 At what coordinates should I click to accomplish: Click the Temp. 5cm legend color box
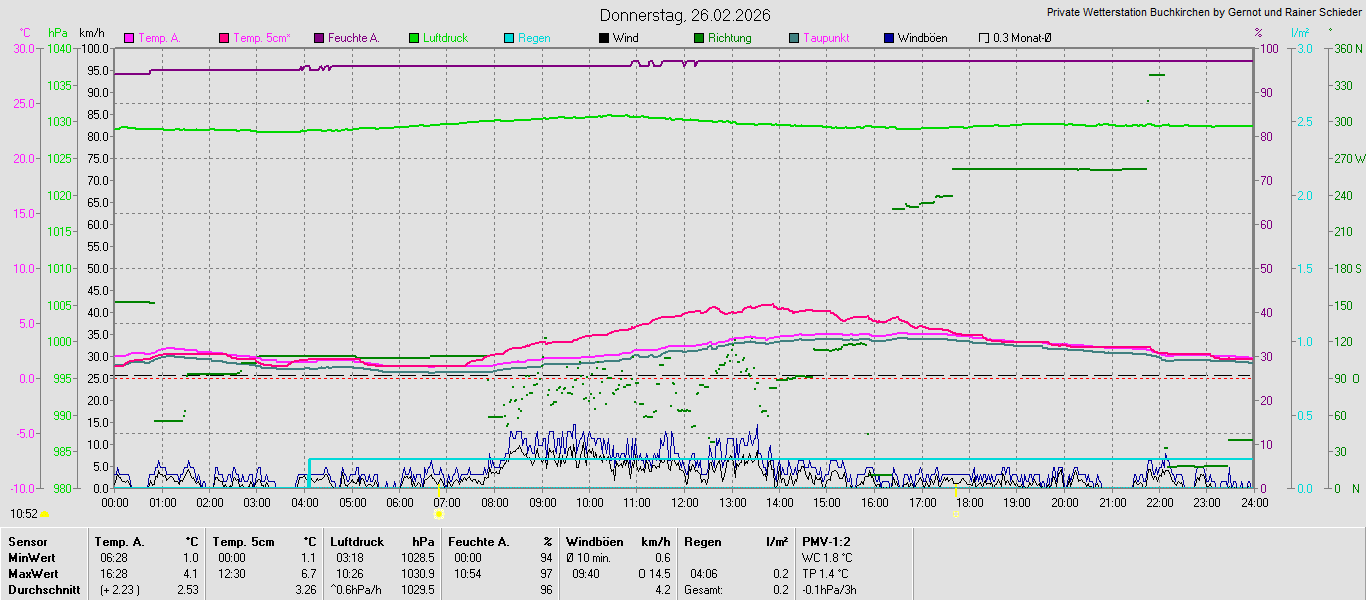click(224, 38)
